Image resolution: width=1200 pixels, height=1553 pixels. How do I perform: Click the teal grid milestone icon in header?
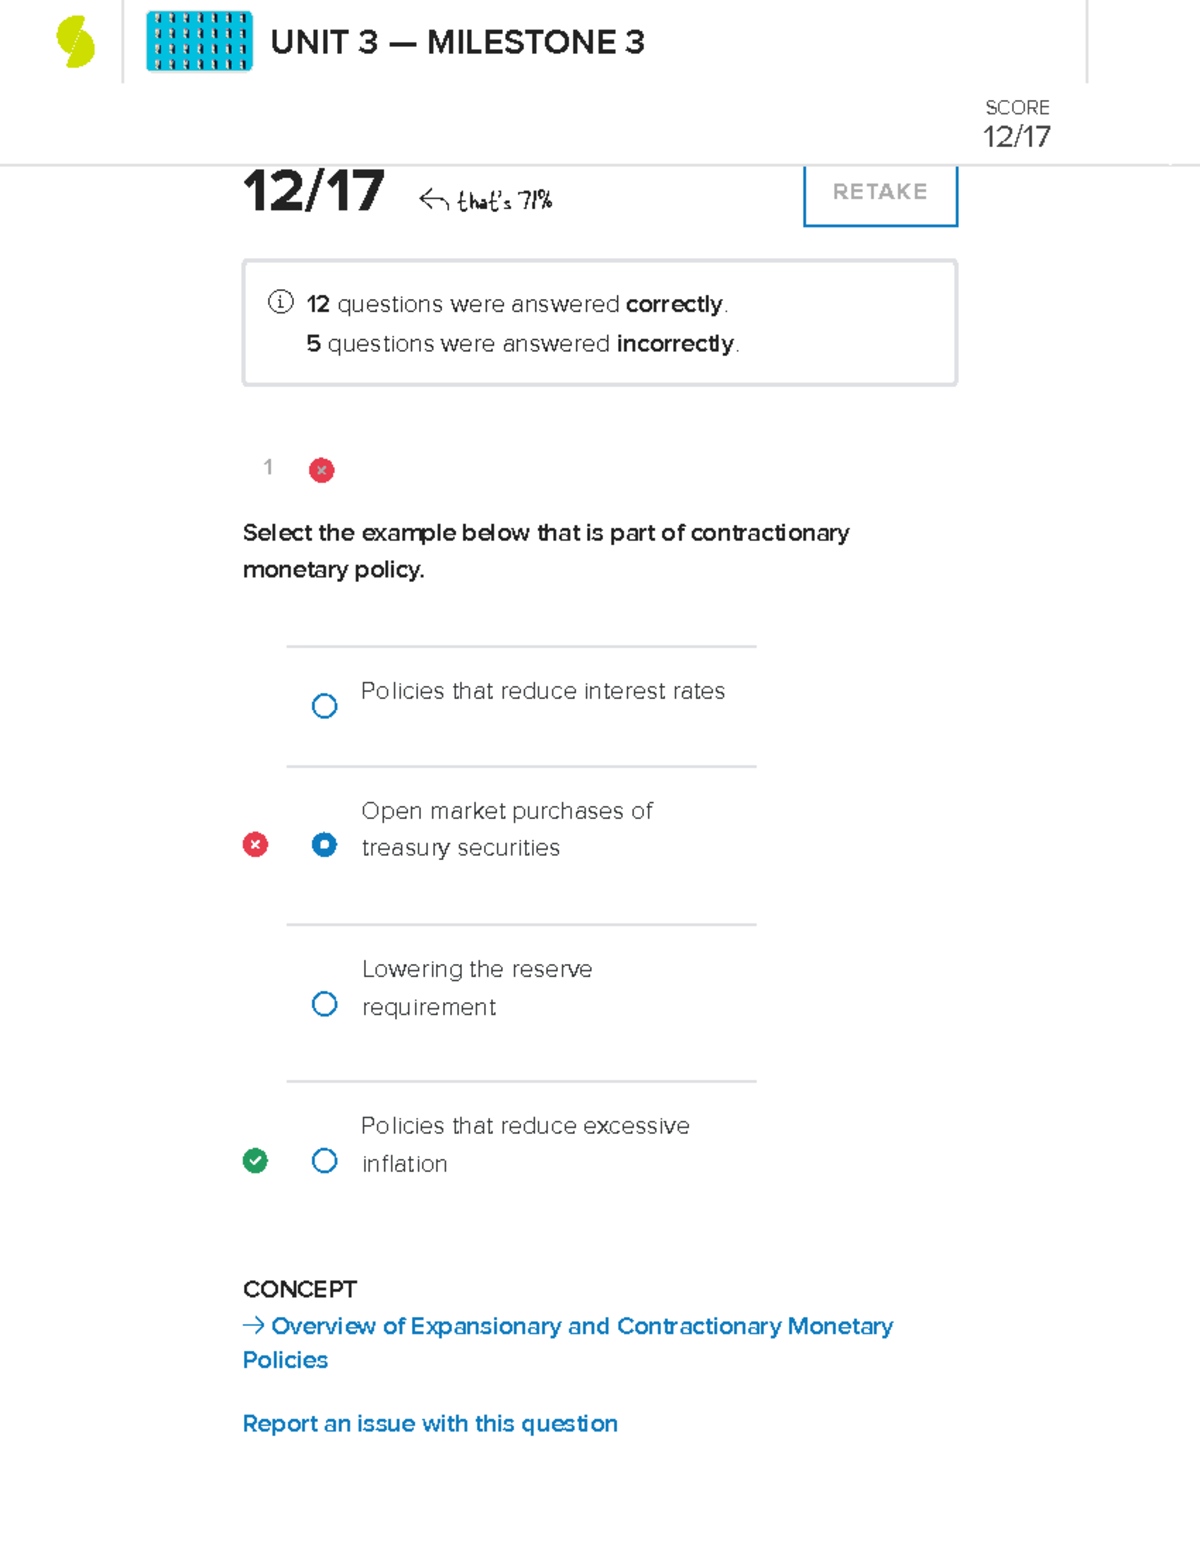point(197,42)
